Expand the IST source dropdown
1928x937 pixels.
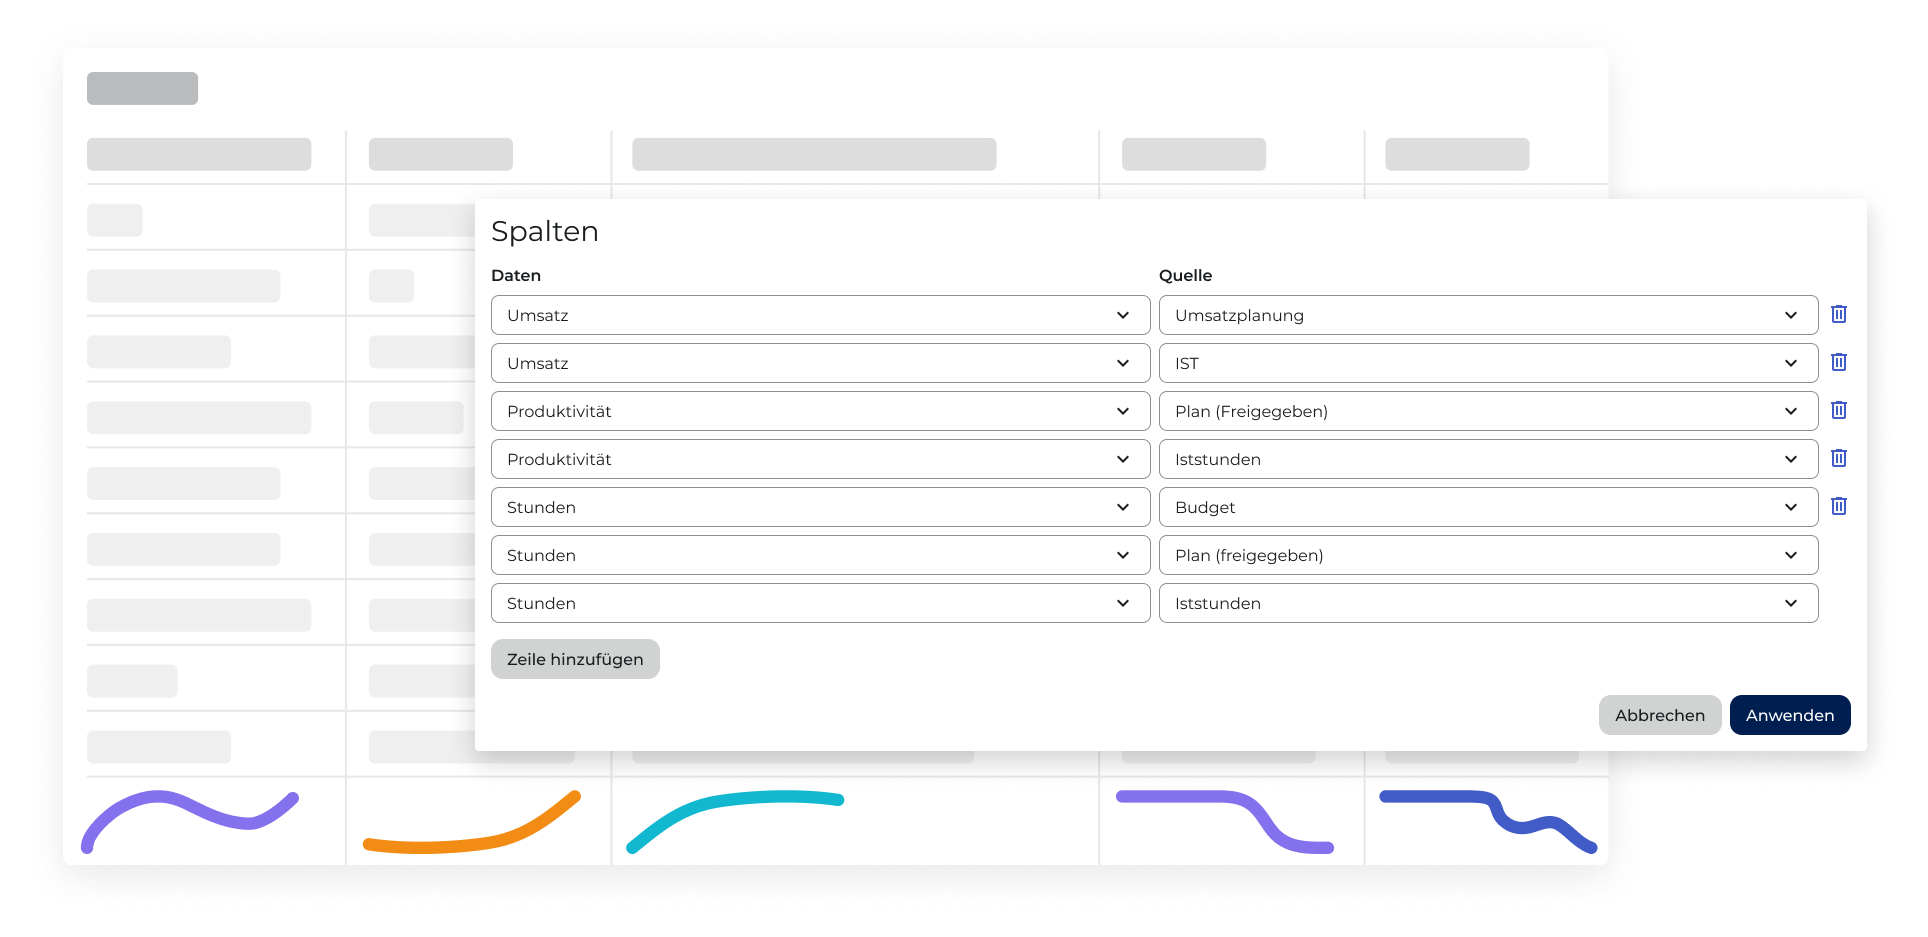point(1487,363)
